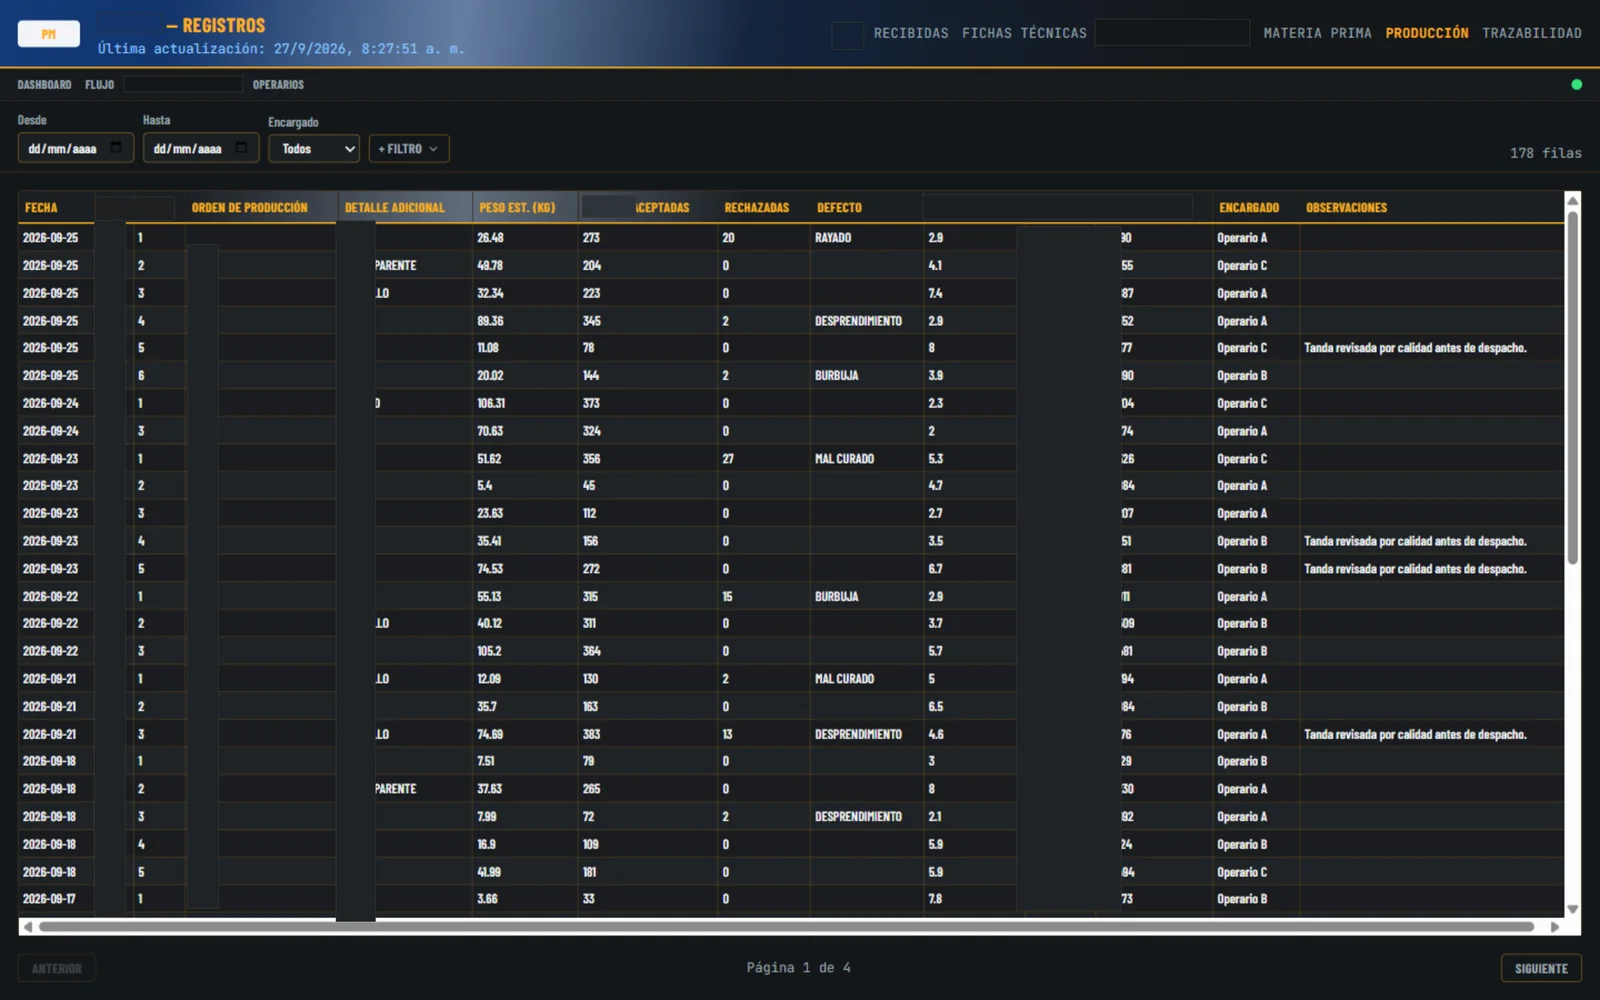Open the TRAZABILIDAD section

pos(1532,33)
